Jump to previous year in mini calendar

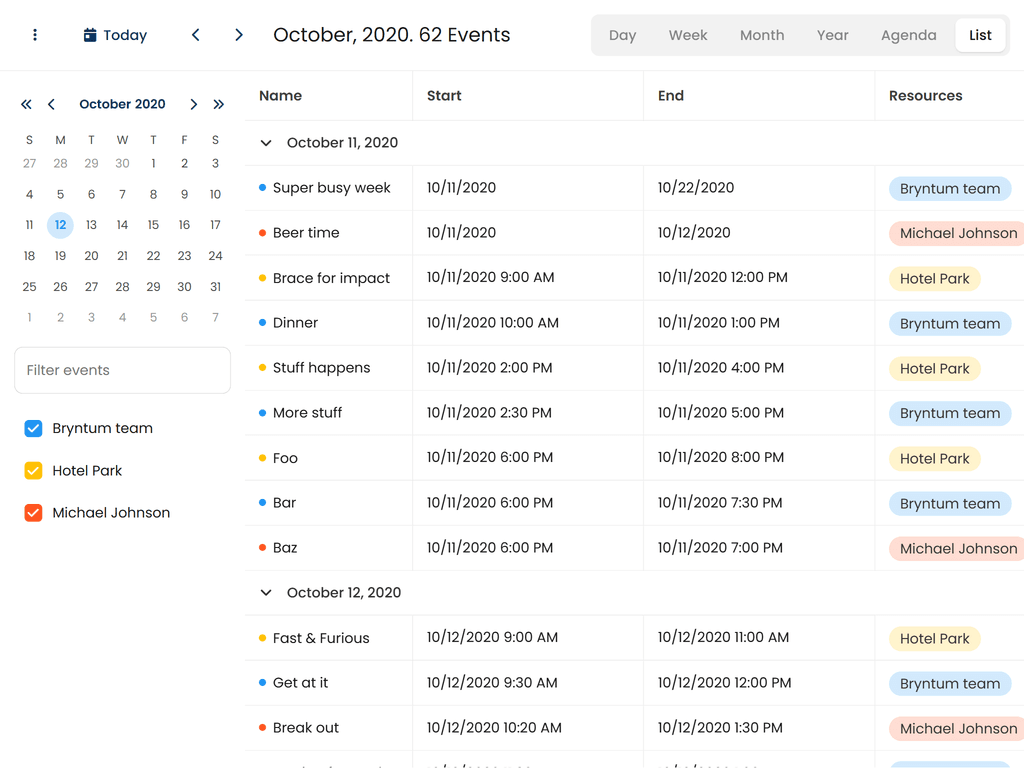(x=26, y=104)
